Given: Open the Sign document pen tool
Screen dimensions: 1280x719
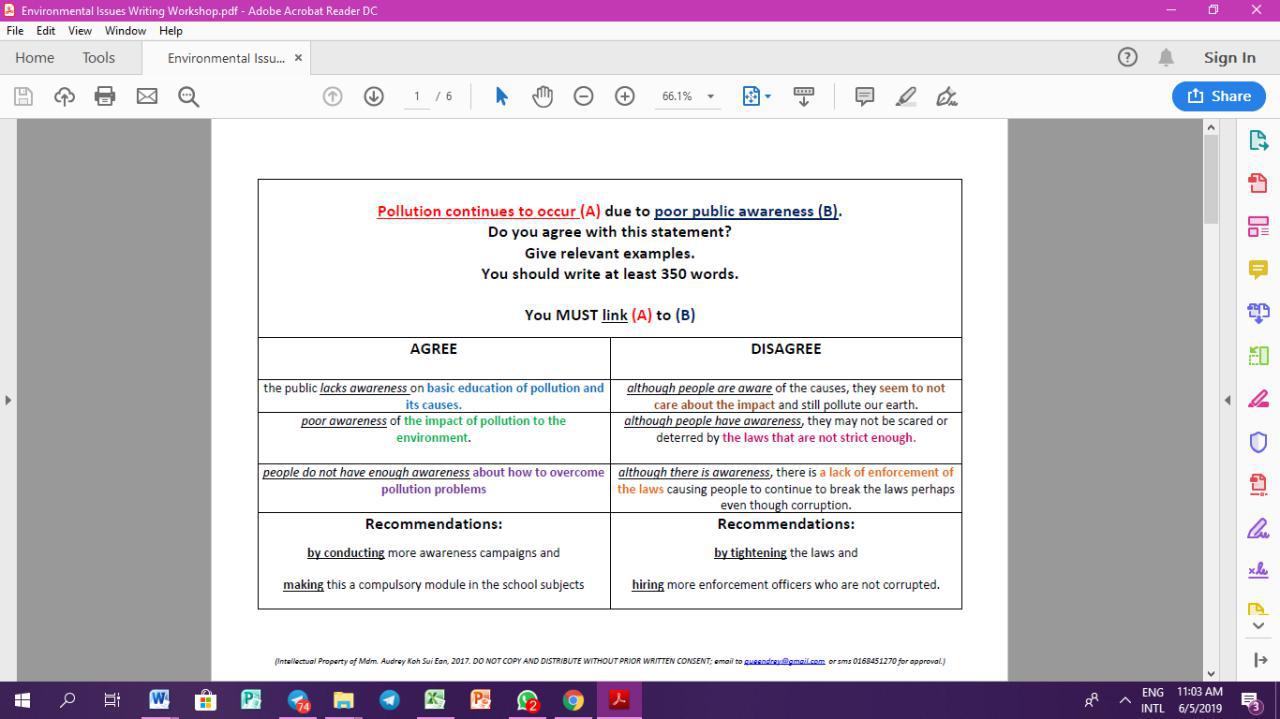Looking at the screenshot, I should 947,96.
